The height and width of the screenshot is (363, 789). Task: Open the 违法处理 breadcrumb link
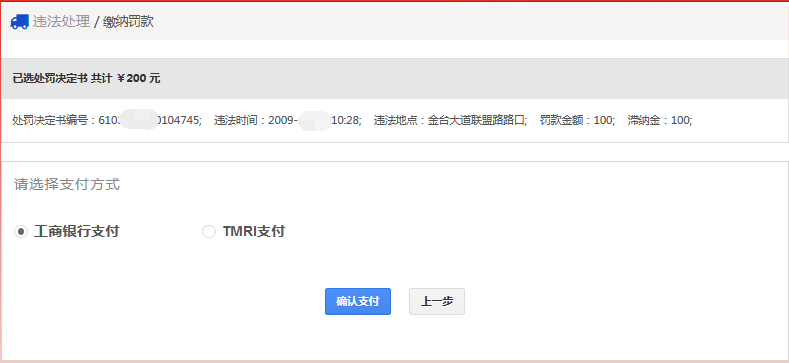[61, 22]
